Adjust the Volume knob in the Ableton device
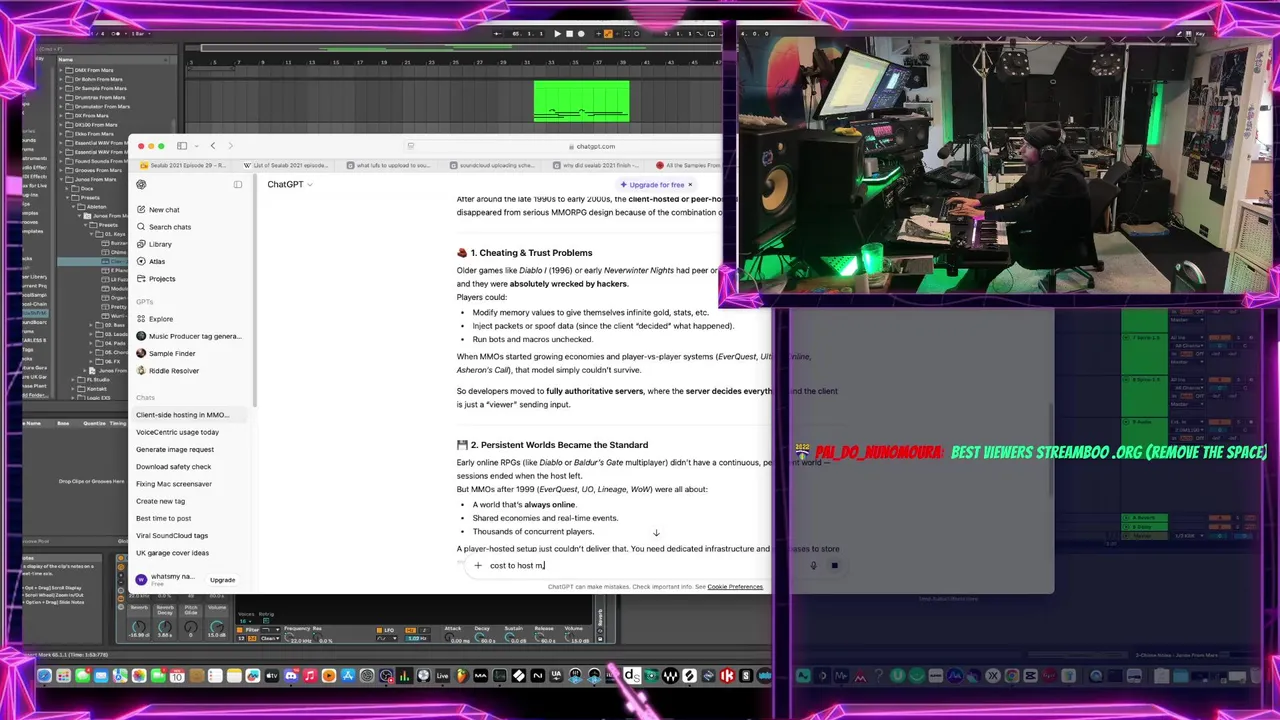1280x720 pixels. click(216, 628)
